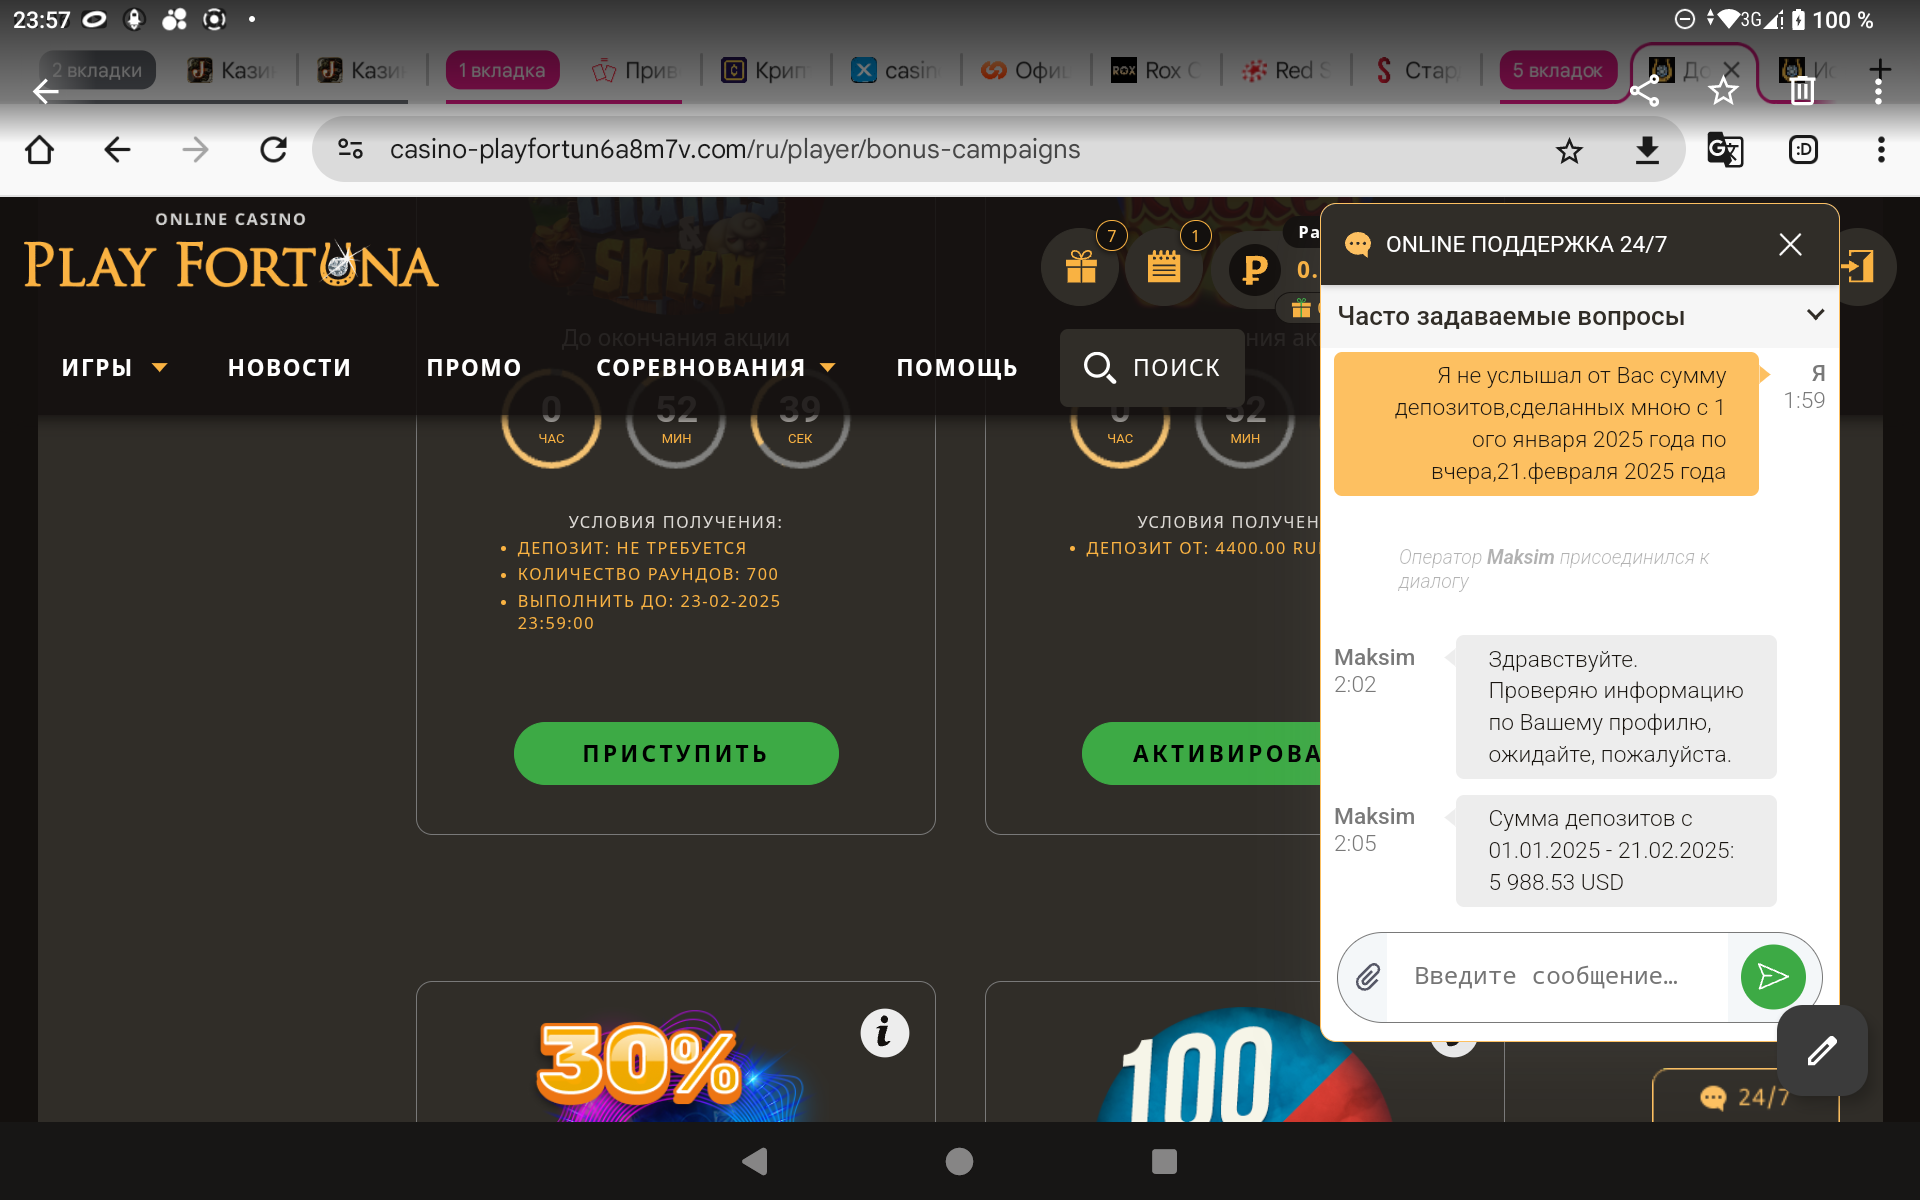
Task: Click the green ПРИСТУПИТЬ button
Action: coord(676,753)
